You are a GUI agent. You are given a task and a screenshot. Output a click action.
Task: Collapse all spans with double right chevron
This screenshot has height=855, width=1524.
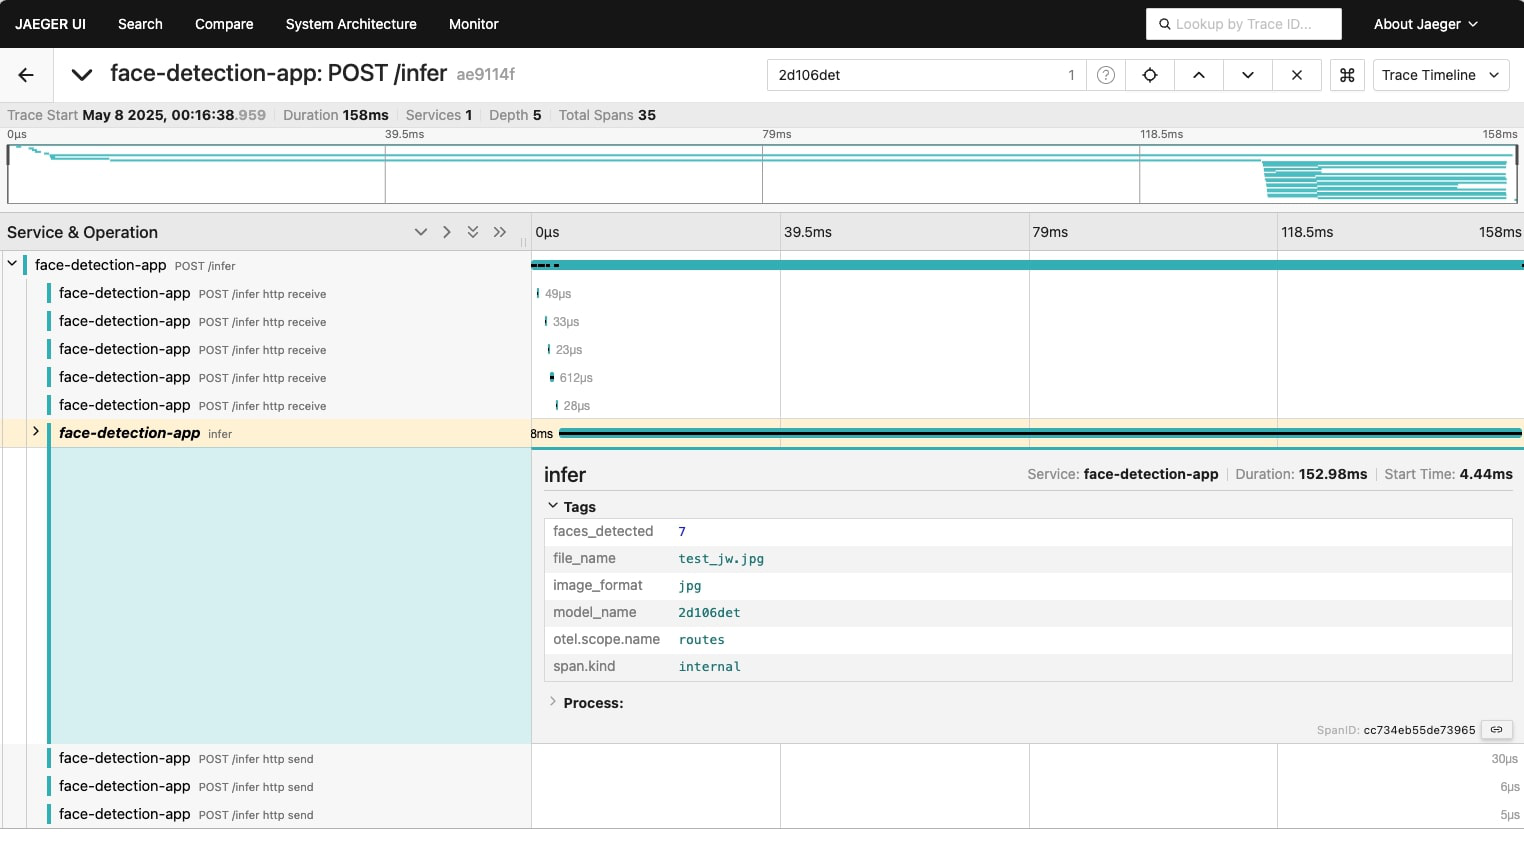500,232
